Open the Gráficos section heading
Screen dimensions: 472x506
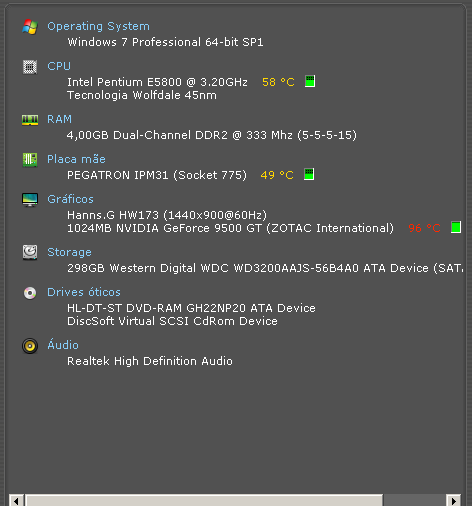70,199
